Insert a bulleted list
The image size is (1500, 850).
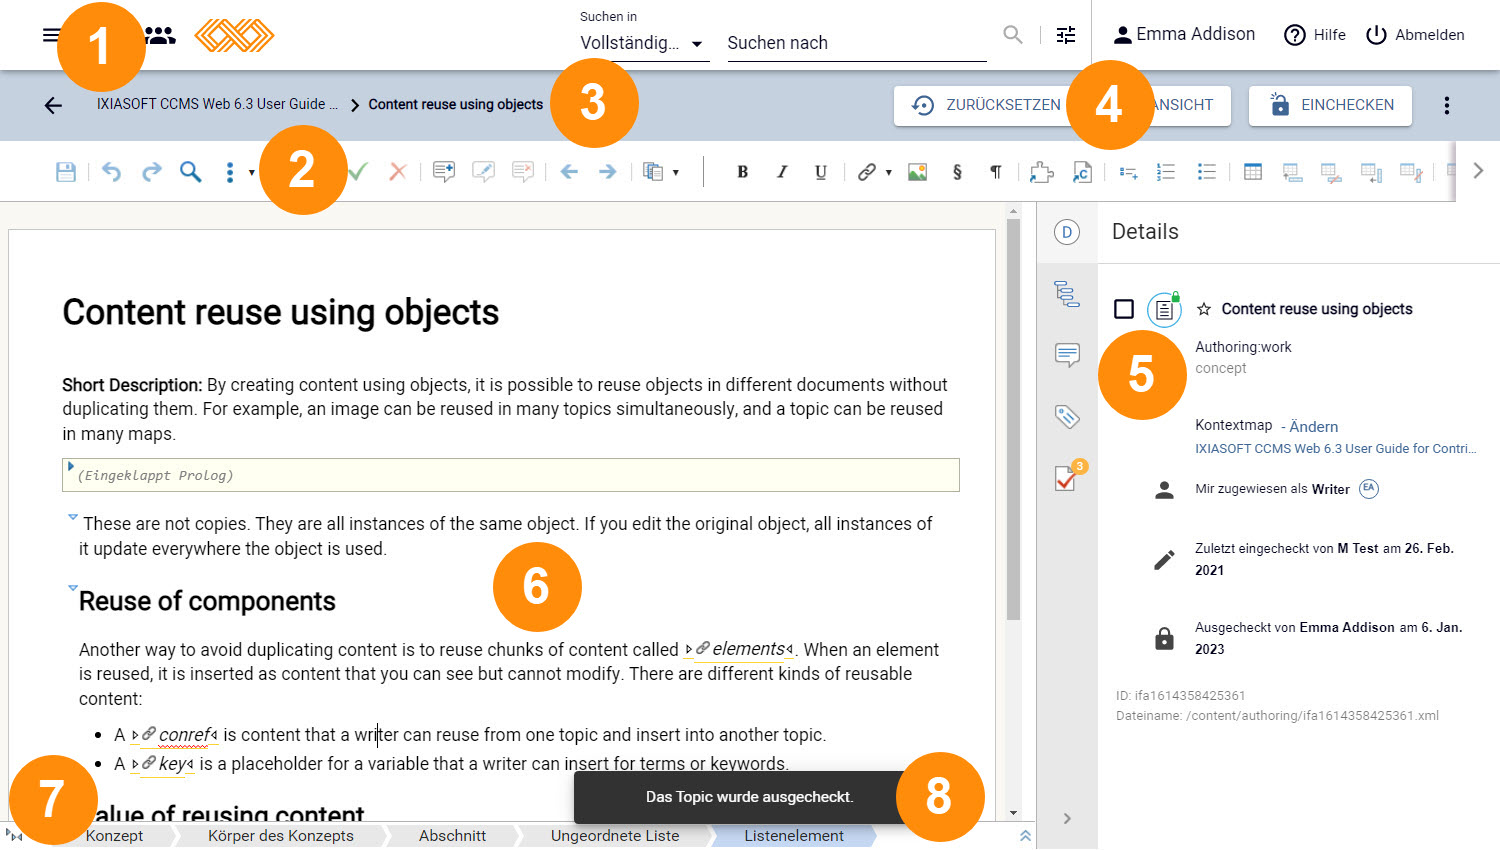coord(1206,172)
